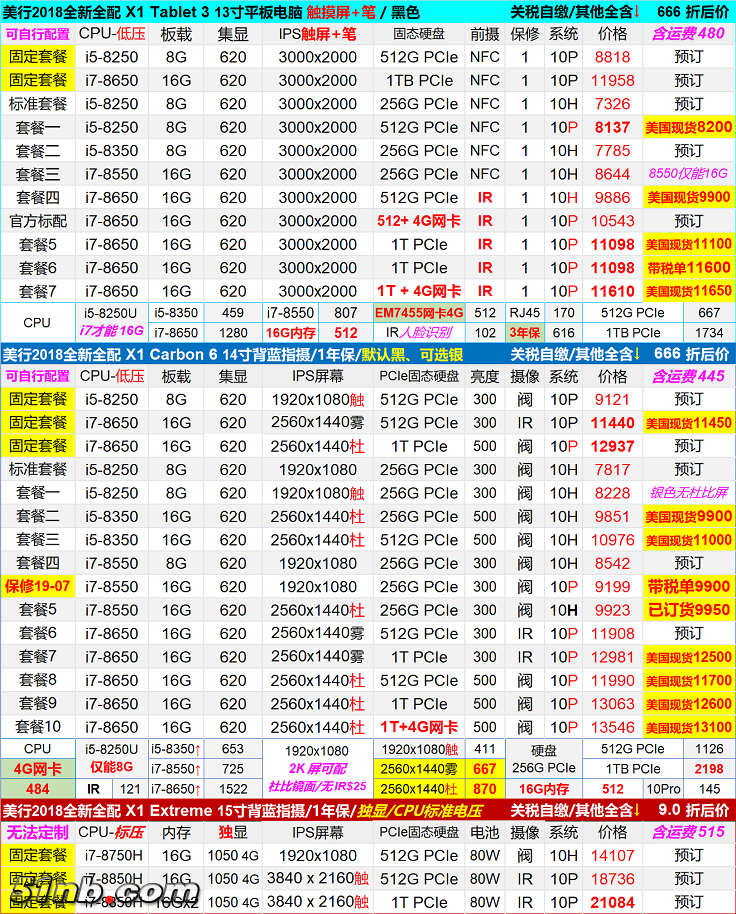Screen dimensions: 736x914
Task: Select the 美国现货11650 cell
Action: tap(688, 291)
